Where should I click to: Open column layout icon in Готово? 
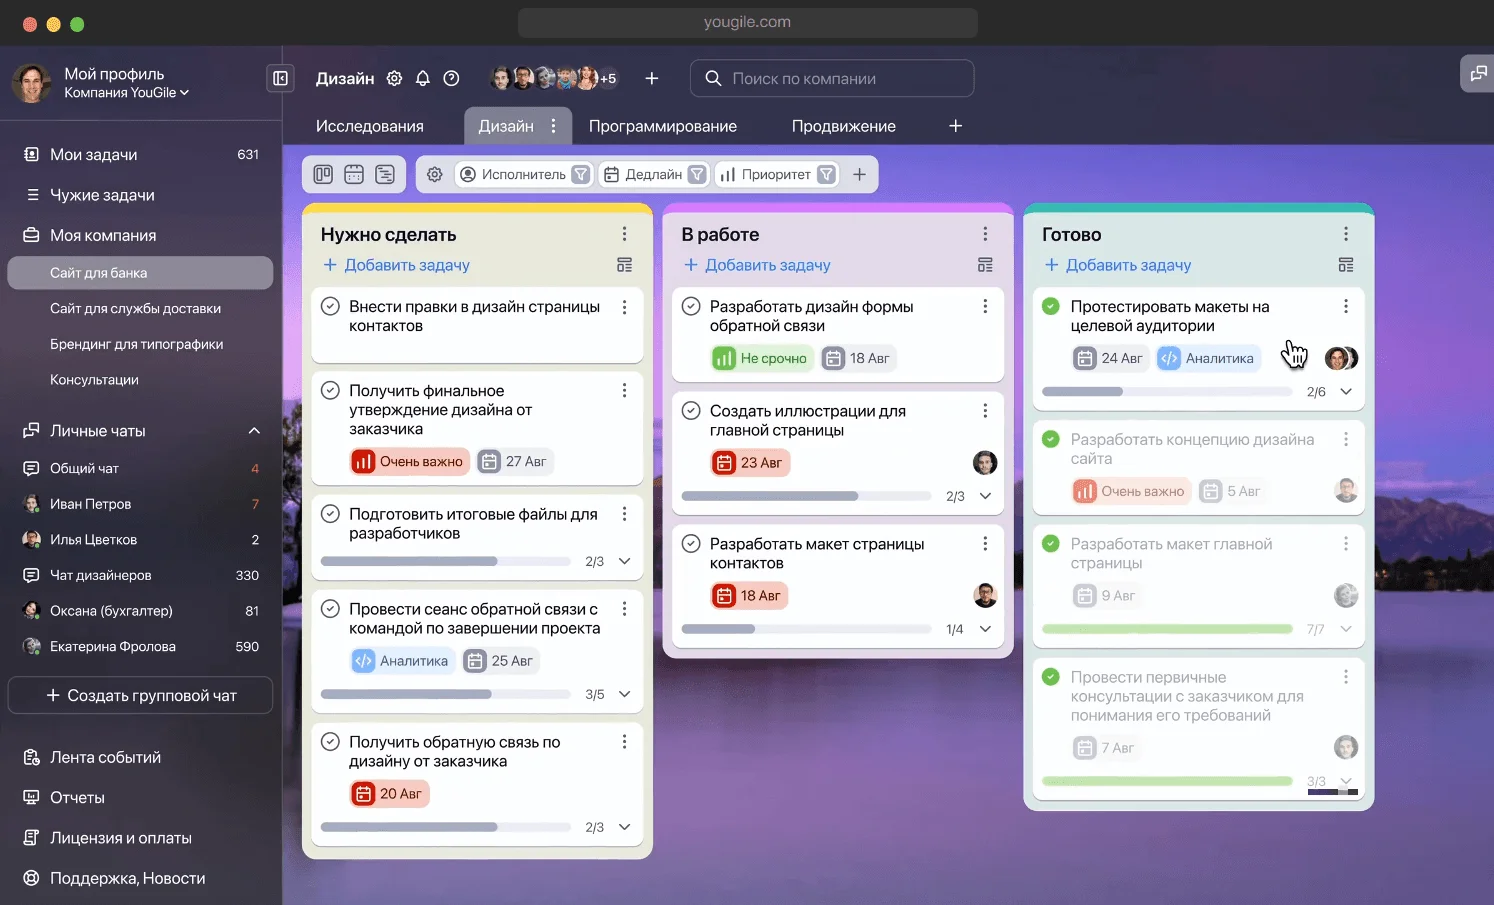pyautogui.click(x=1346, y=265)
